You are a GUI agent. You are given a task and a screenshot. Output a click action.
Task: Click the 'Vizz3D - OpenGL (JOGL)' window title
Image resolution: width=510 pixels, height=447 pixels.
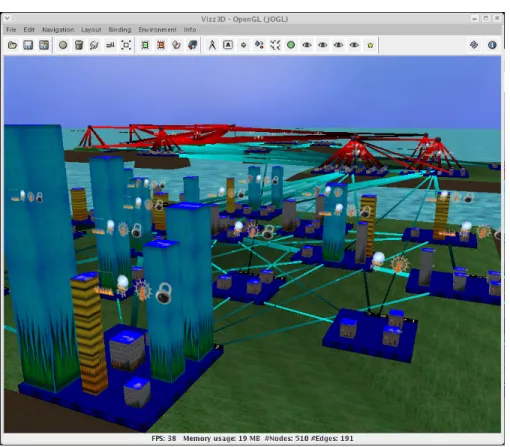point(244,19)
